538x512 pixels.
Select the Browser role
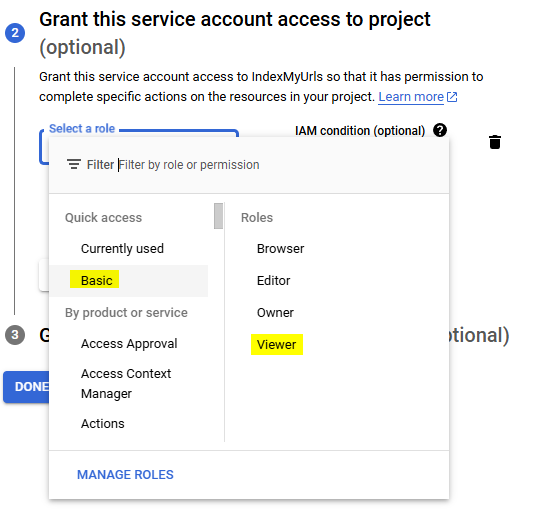click(280, 248)
